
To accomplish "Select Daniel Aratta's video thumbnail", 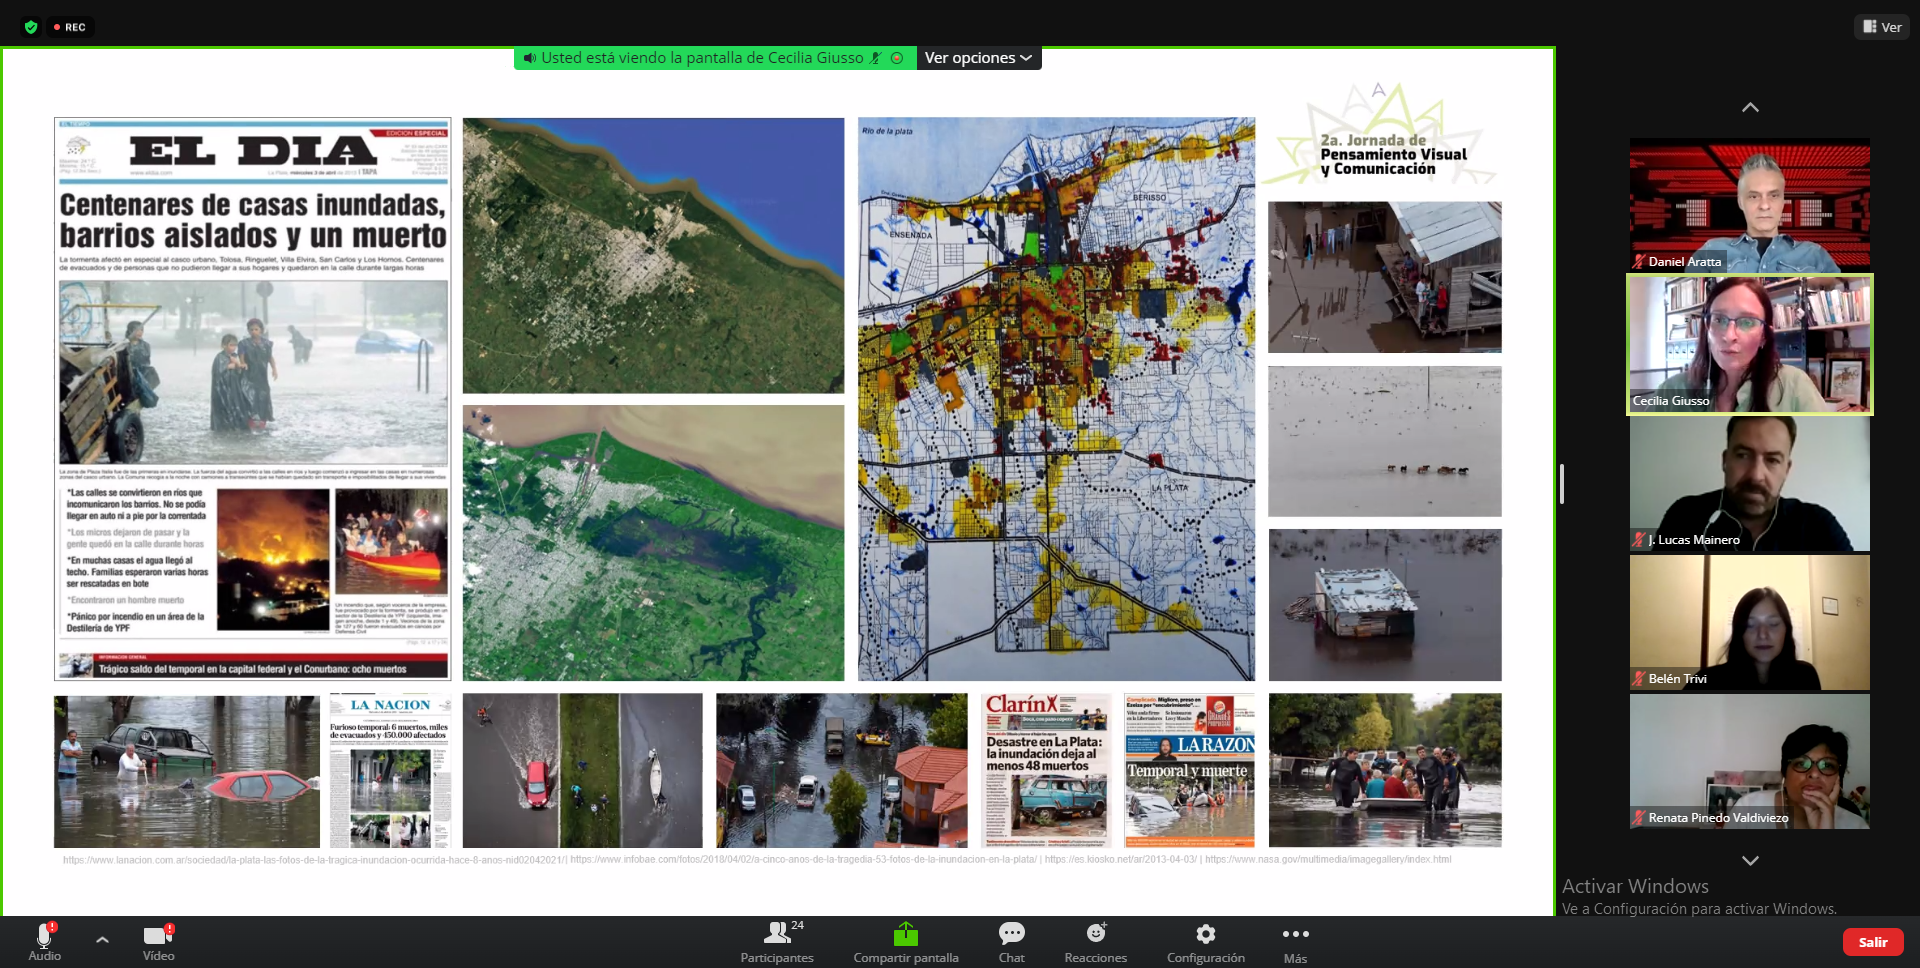I will tap(1750, 205).
